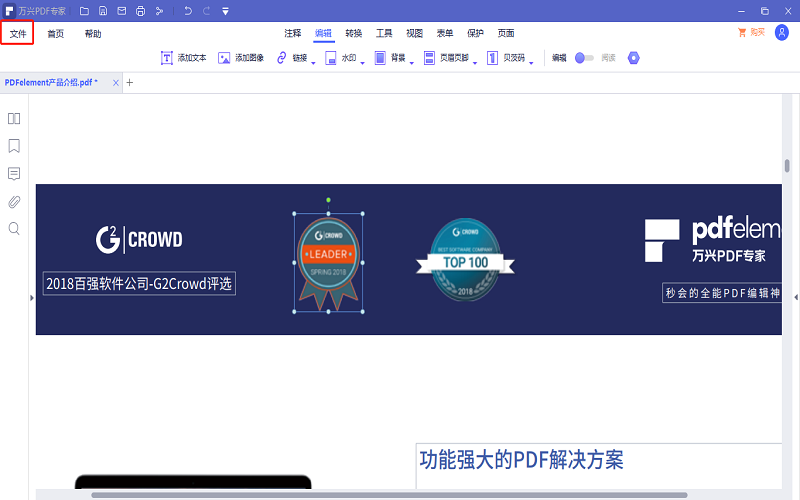The image size is (800, 500).
Task: Click the 添加文本 add text tool
Action: (183, 58)
